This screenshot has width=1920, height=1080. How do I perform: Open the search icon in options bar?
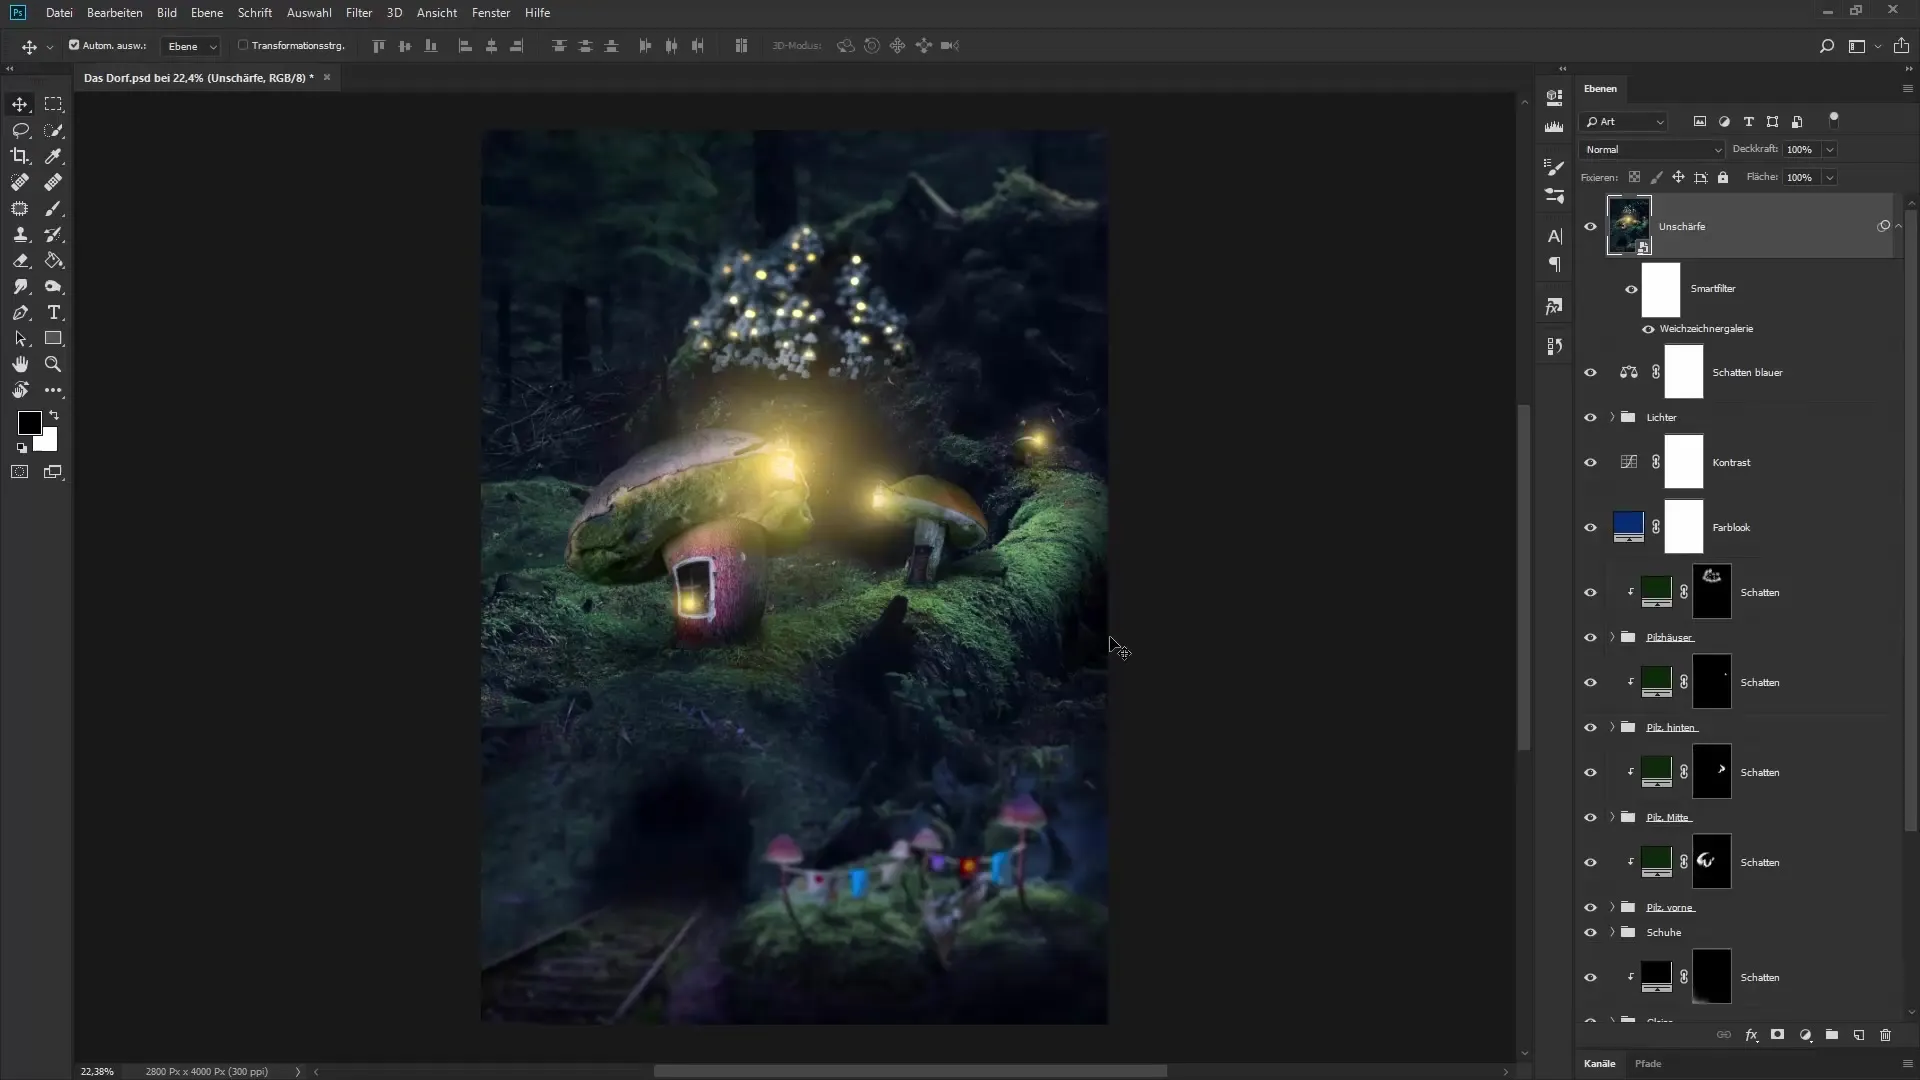point(1826,46)
